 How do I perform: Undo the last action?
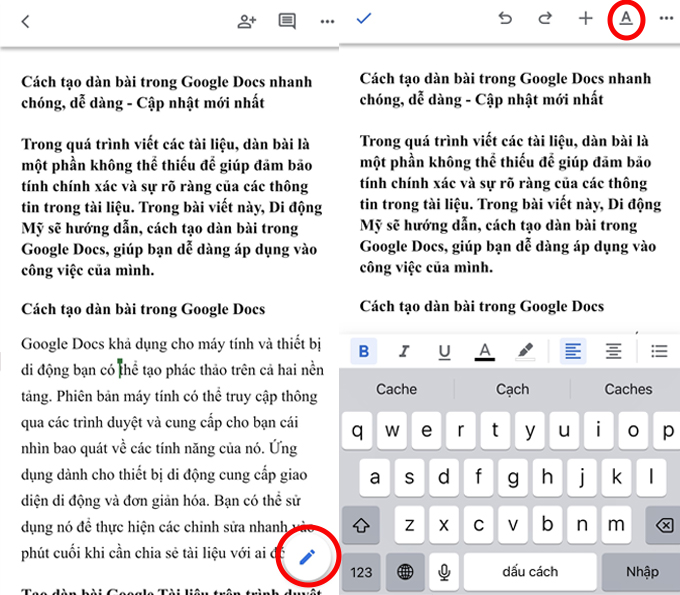tap(505, 18)
